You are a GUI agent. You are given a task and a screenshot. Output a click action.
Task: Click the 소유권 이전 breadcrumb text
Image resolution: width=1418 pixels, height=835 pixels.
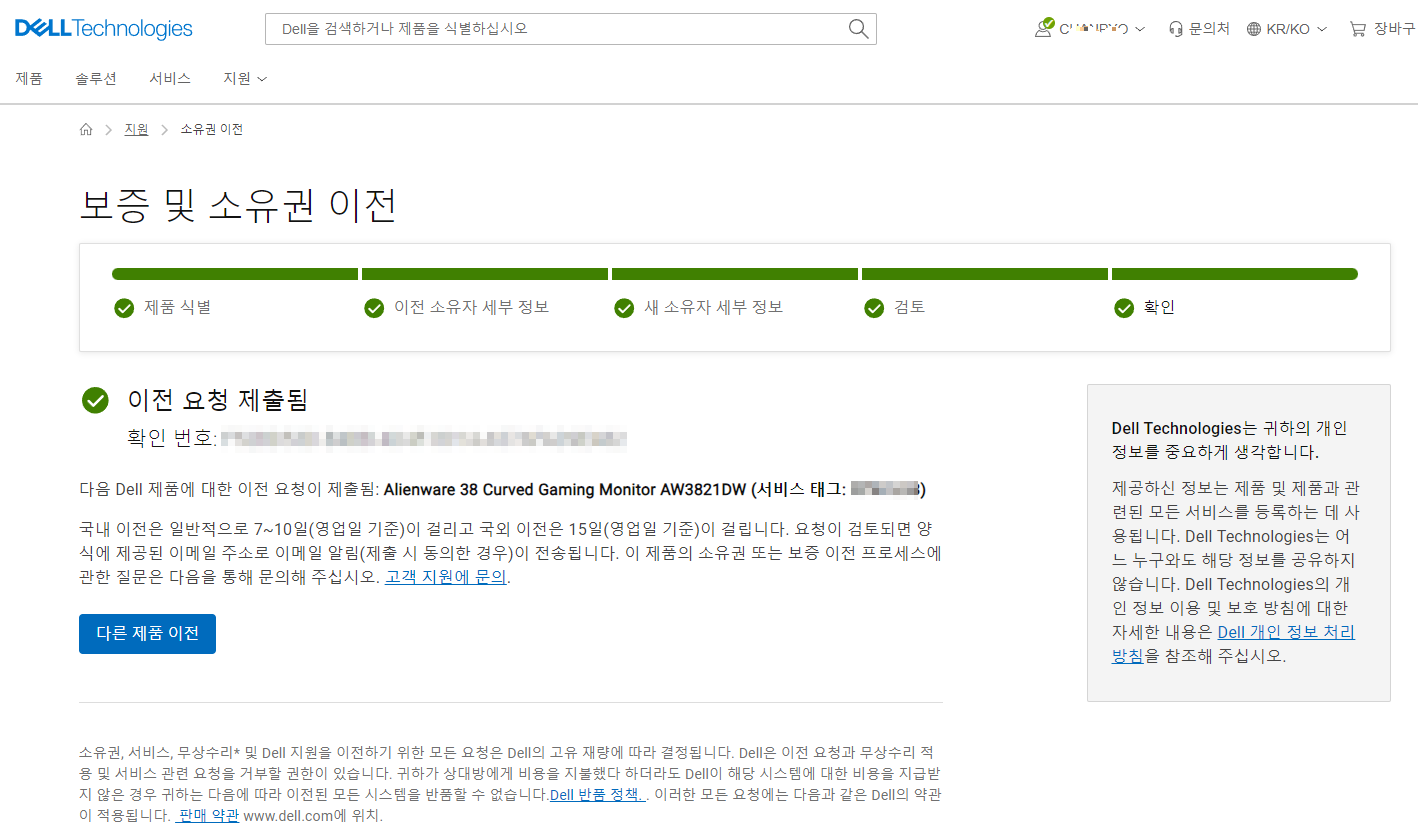point(211,129)
